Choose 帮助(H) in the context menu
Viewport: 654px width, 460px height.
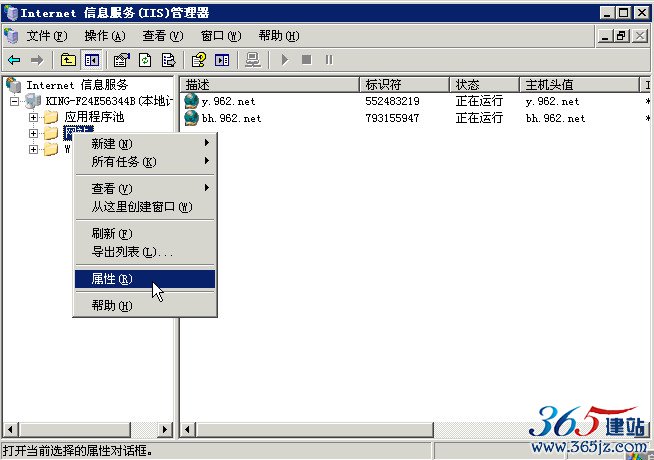pos(145,306)
